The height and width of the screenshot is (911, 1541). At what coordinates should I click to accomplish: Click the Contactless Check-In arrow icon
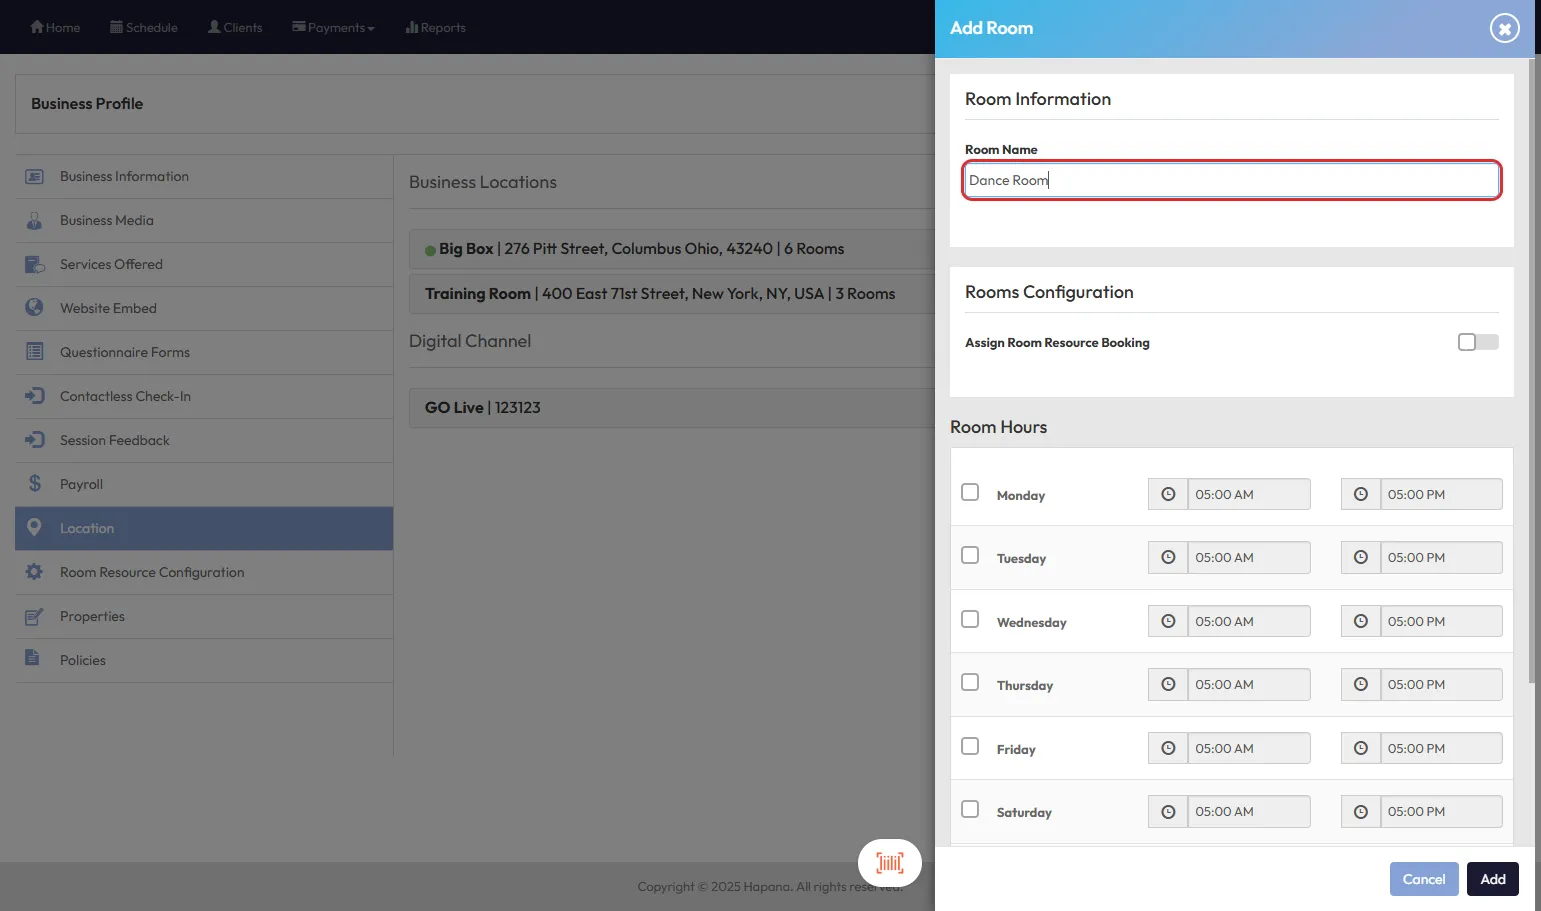pos(34,396)
